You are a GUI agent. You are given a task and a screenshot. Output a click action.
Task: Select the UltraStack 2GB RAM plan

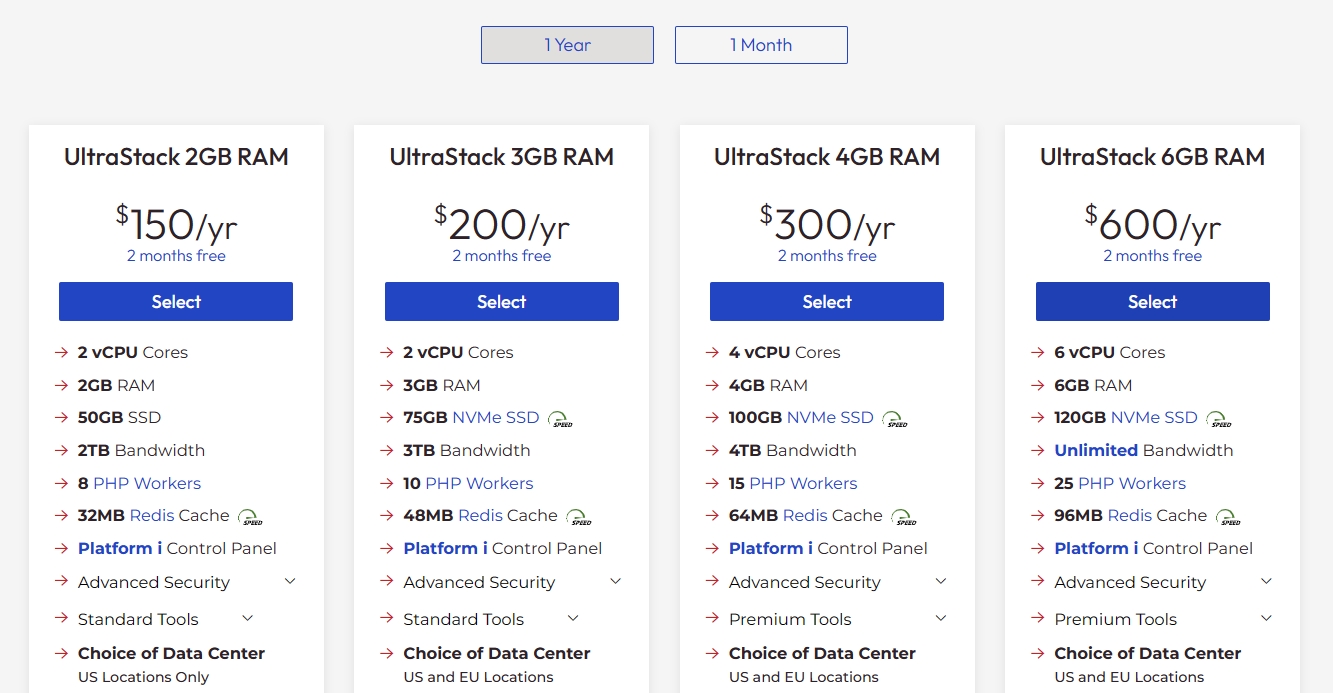176,302
